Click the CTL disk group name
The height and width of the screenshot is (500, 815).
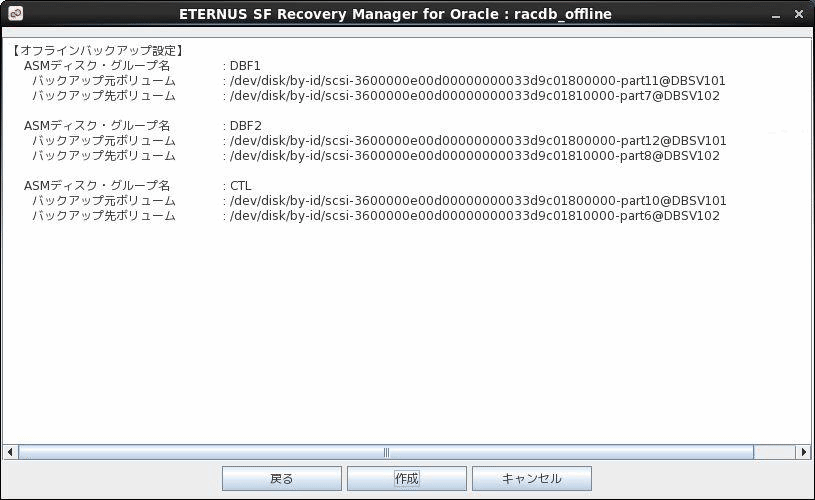click(x=240, y=186)
